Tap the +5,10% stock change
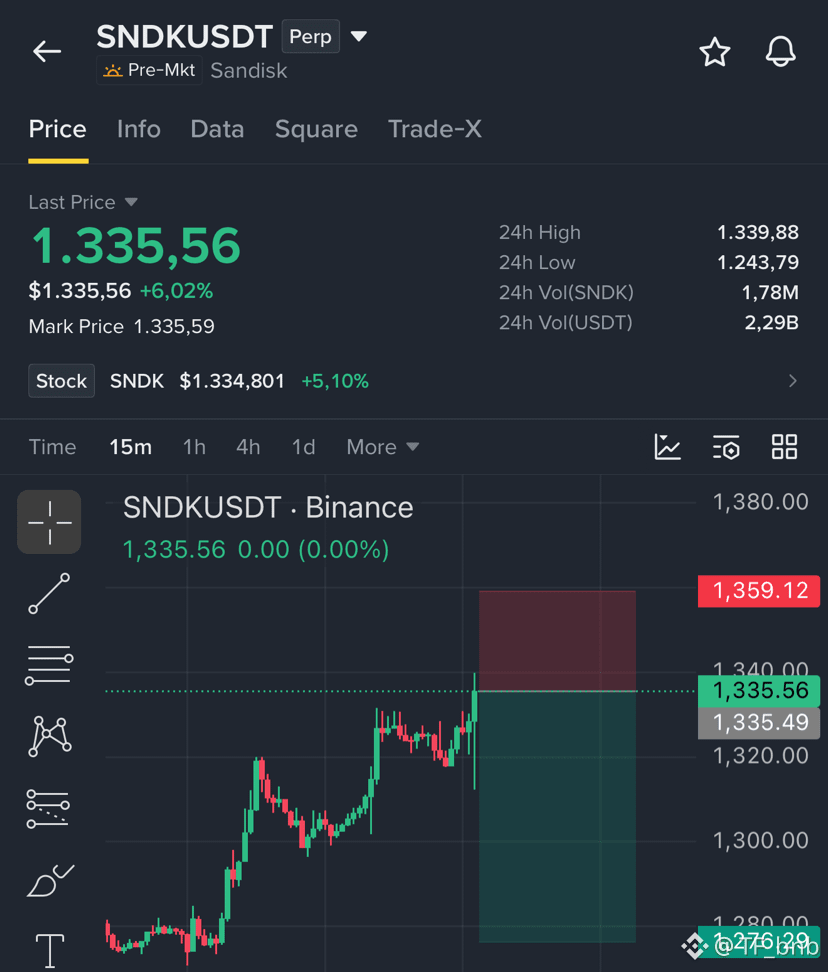Screen dimensions: 828x972 point(335,381)
